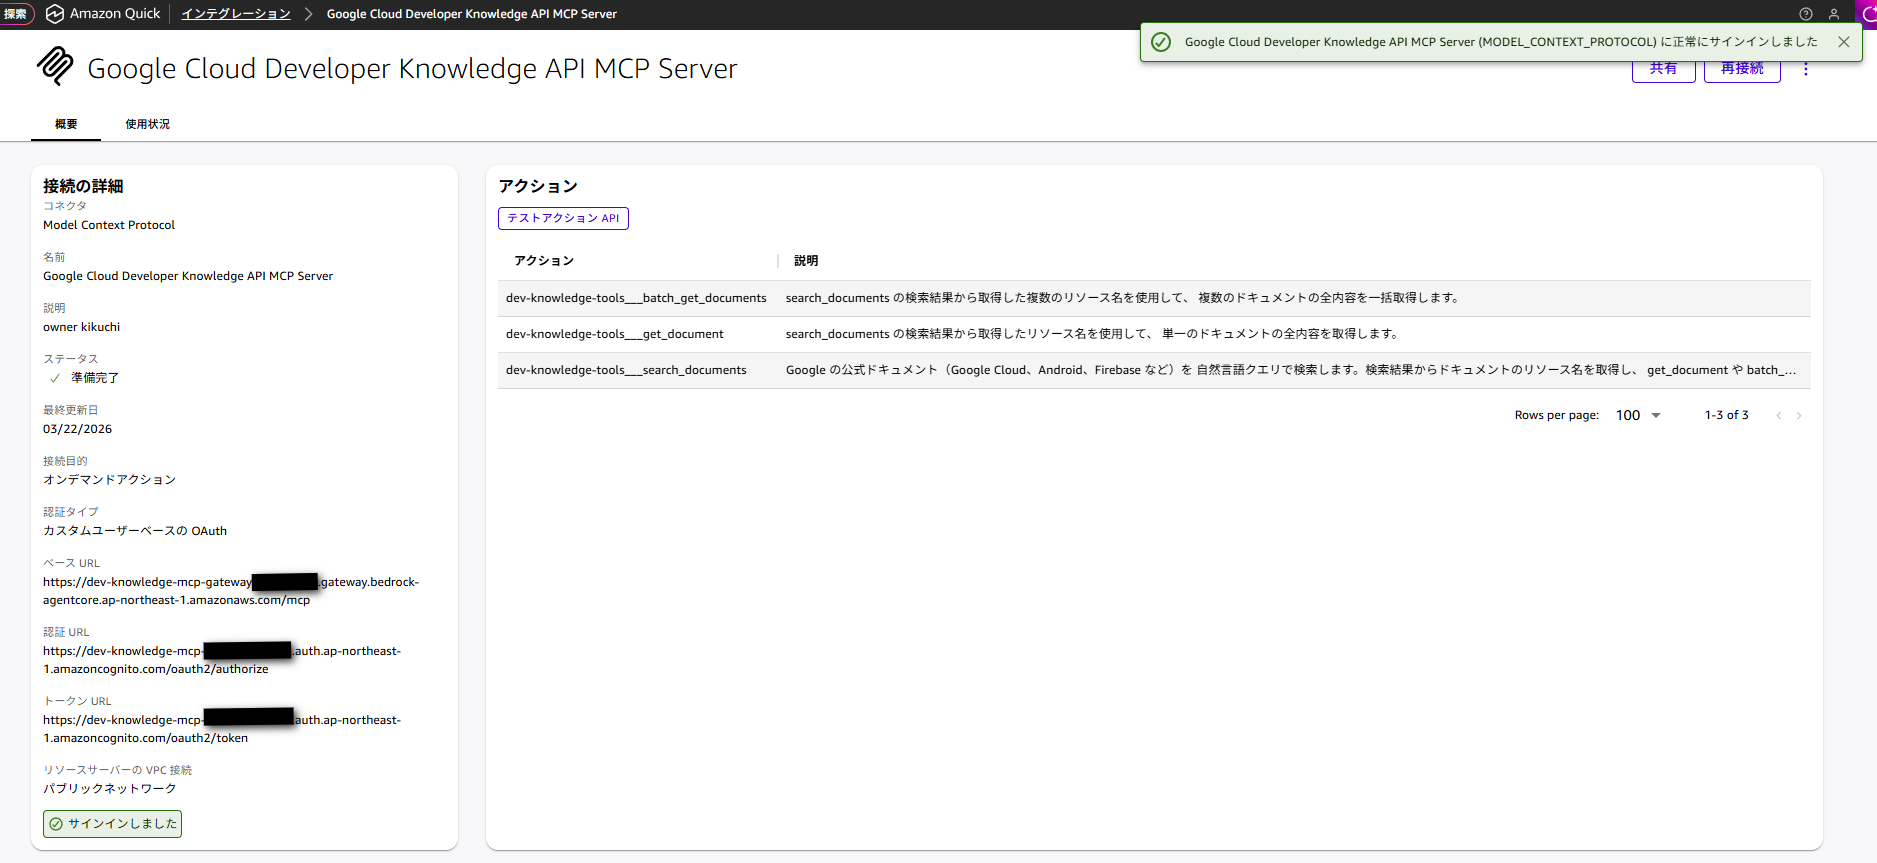This screenshot has height=863, width=1877.
Task: Click the 探索 pill in the top bar
Action: [x=16, y=14]
